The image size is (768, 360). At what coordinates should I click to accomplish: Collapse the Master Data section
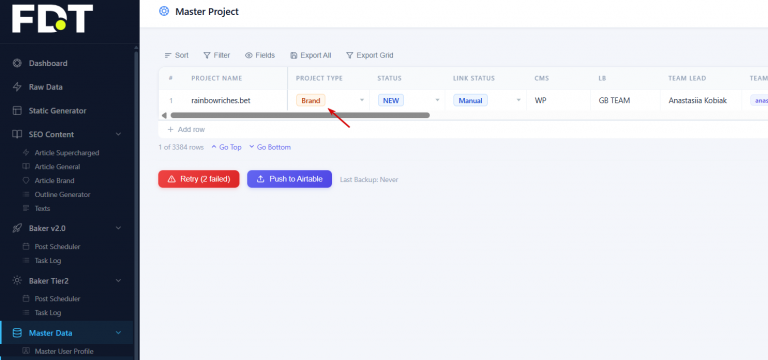[118, 333]
